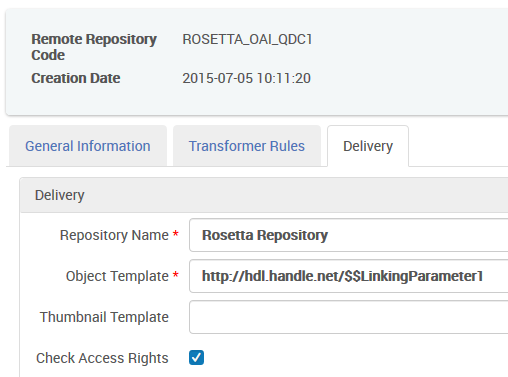The height and width of the screenshot is (377, 508).
Task: Click the Creation Date label
Action: (76, 78)
